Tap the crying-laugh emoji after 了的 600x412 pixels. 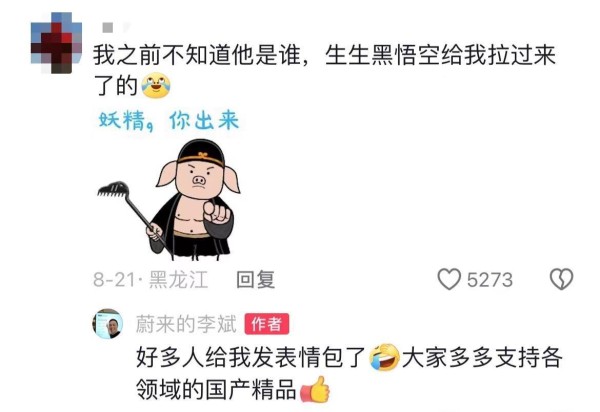156,86
